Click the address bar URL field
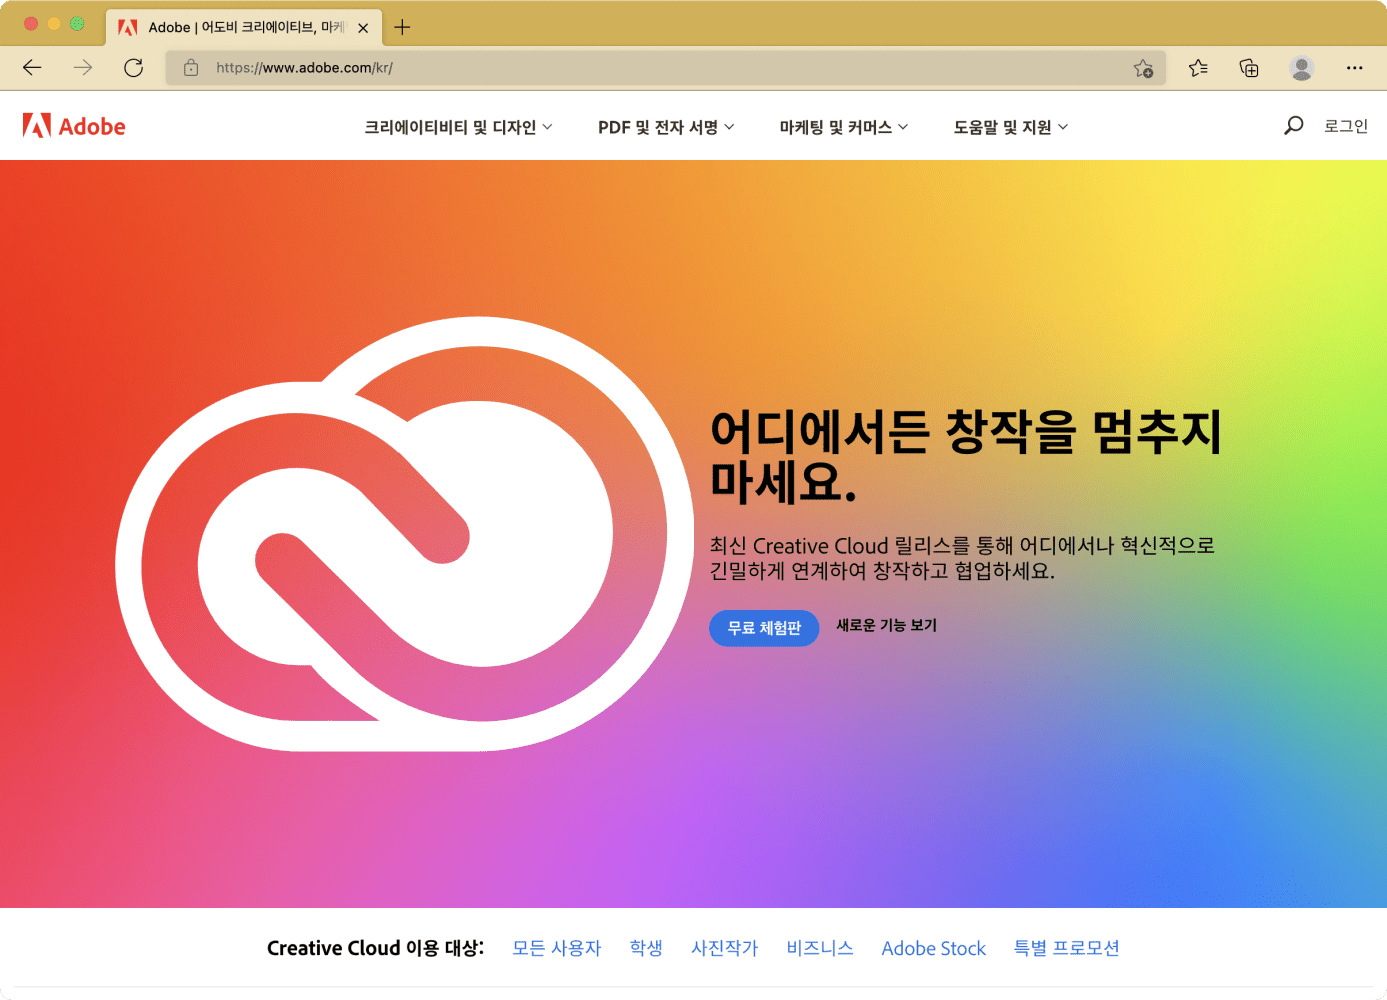Viewport: 1387px width, 1000px height. (x=665, y=68)
